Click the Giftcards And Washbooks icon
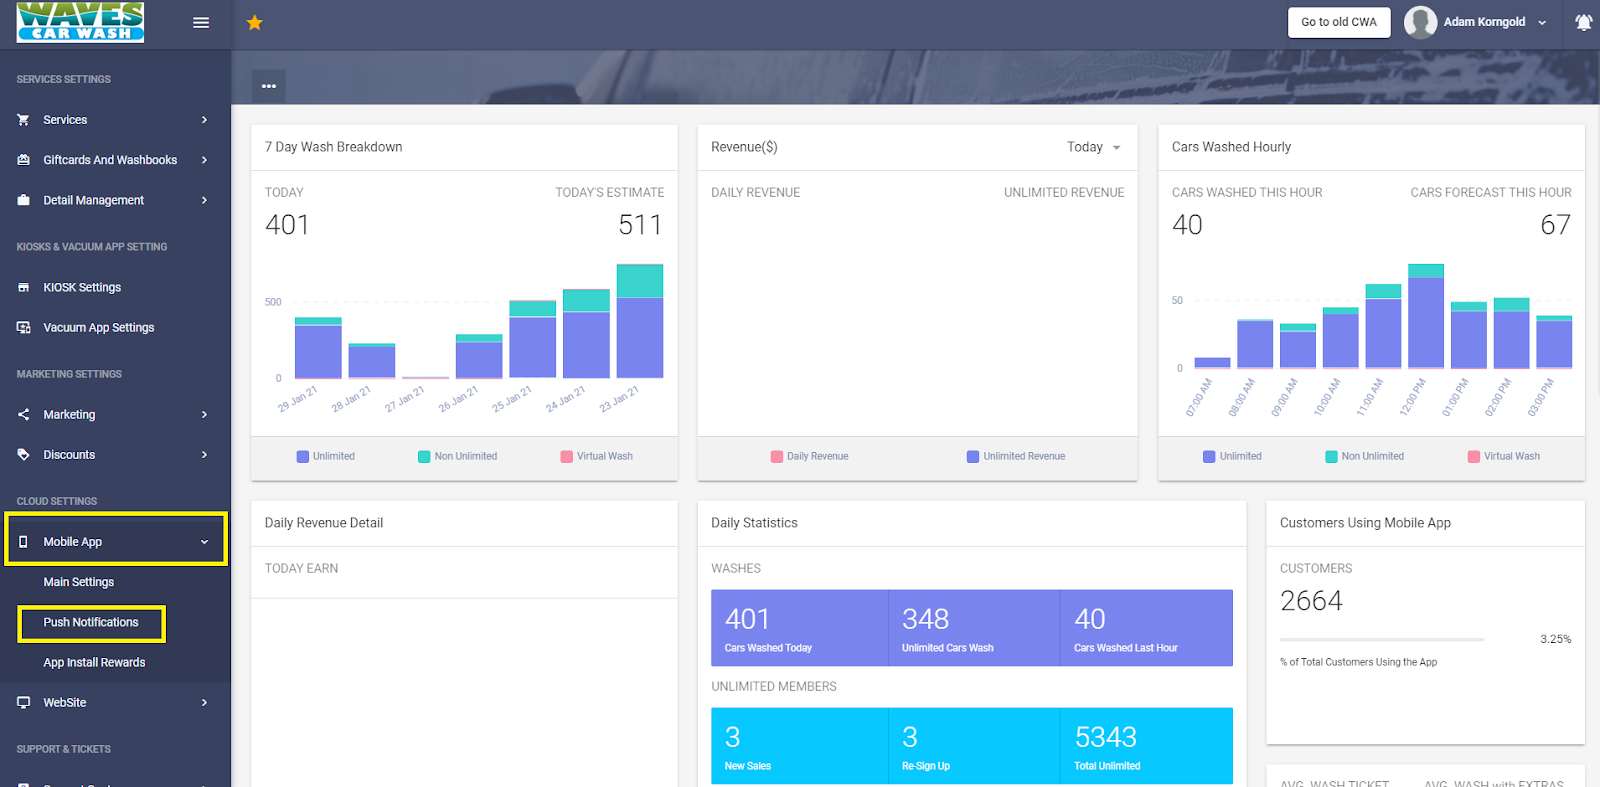Image resolution: width=1600 pixels, height=787 pixels. pos(24,160)
